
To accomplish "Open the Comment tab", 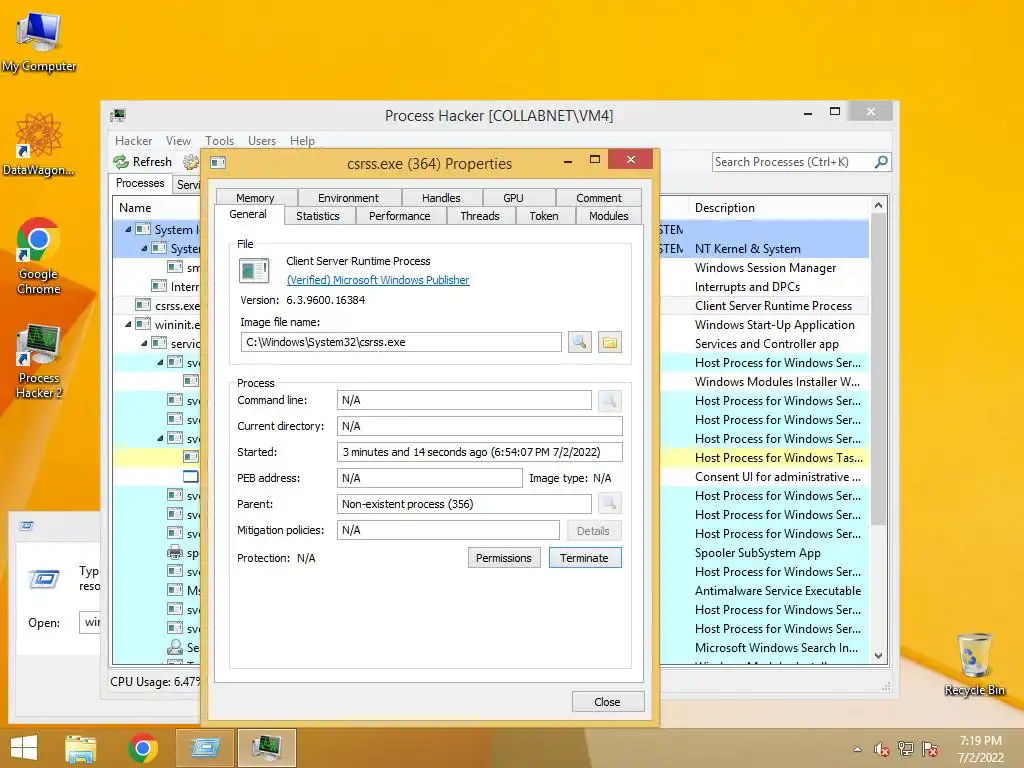I will point(599,198).
